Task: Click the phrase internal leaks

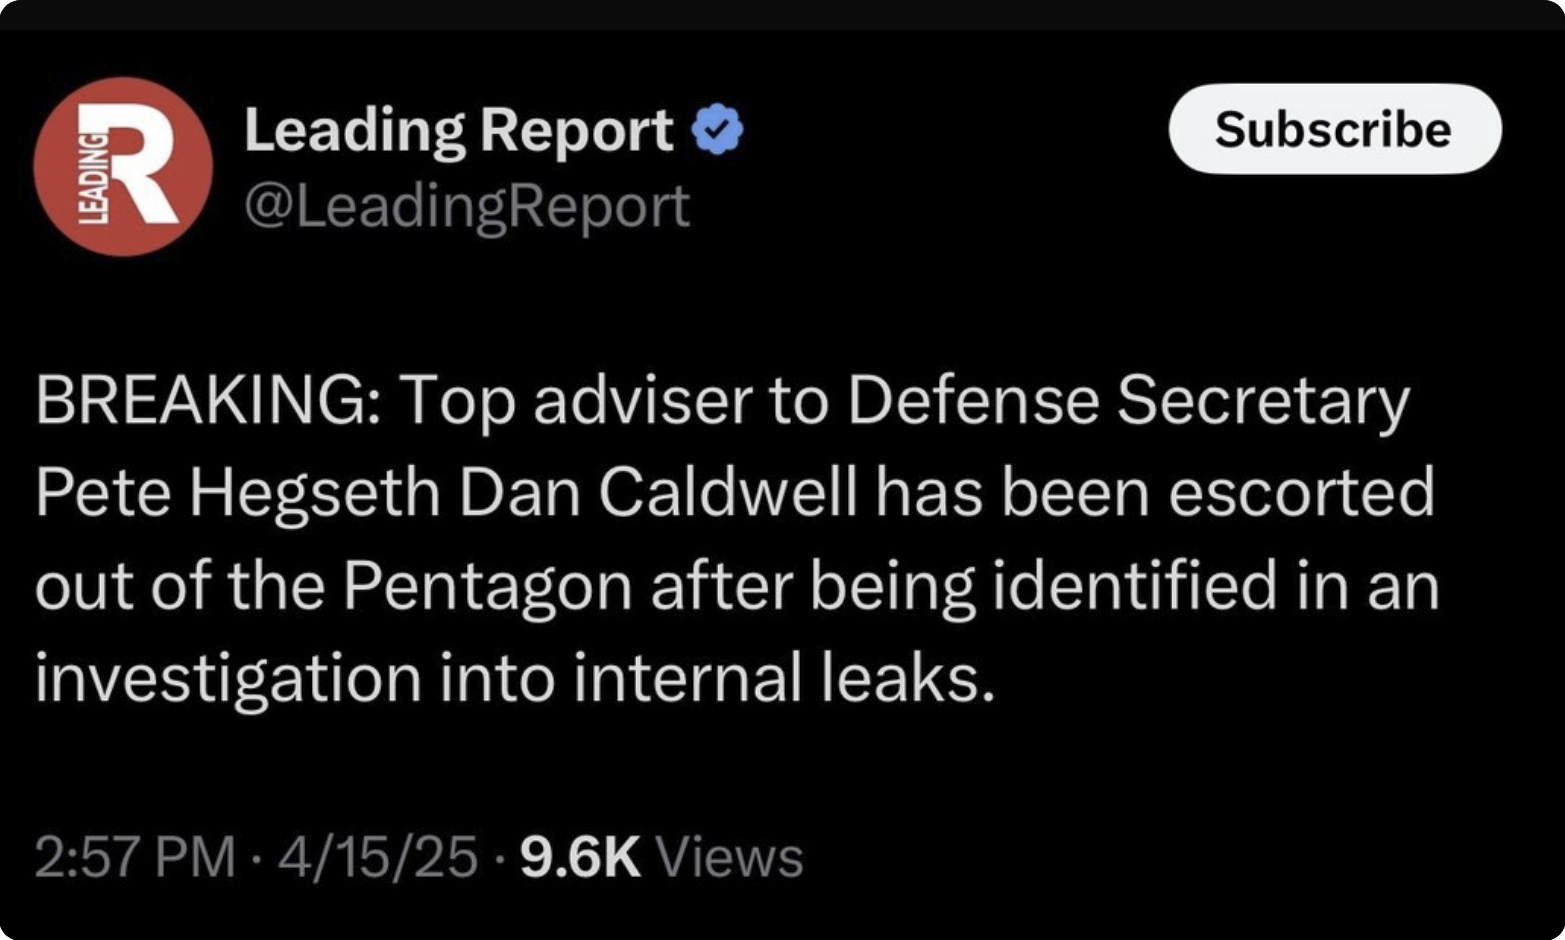Action: (x=784, y=677)
